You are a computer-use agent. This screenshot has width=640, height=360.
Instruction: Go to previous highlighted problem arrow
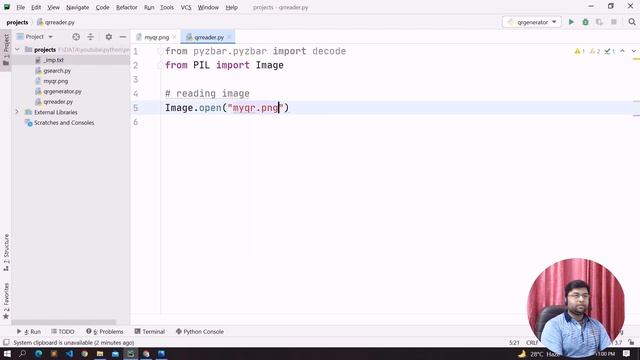click(622, 51)
